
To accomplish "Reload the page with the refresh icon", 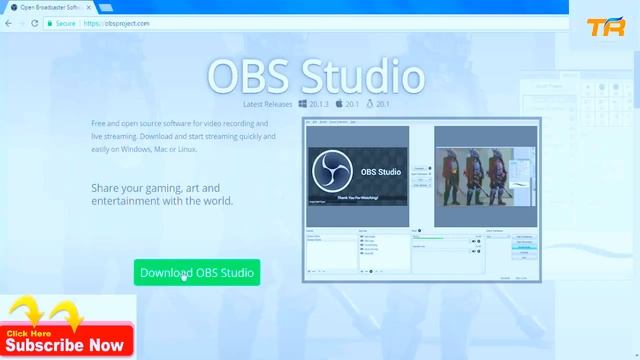I will [35, 23].
